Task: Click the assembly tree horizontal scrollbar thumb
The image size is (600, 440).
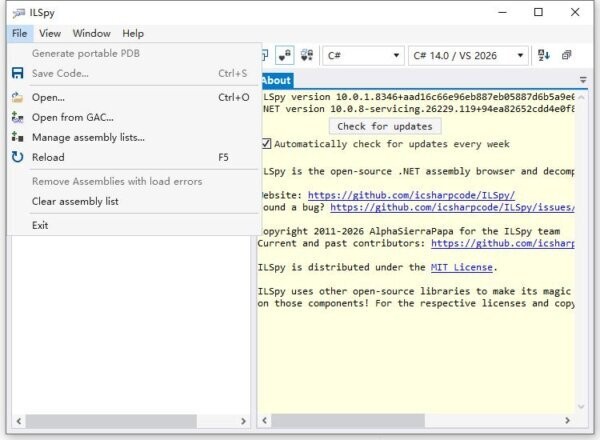Action: (111, 421)
